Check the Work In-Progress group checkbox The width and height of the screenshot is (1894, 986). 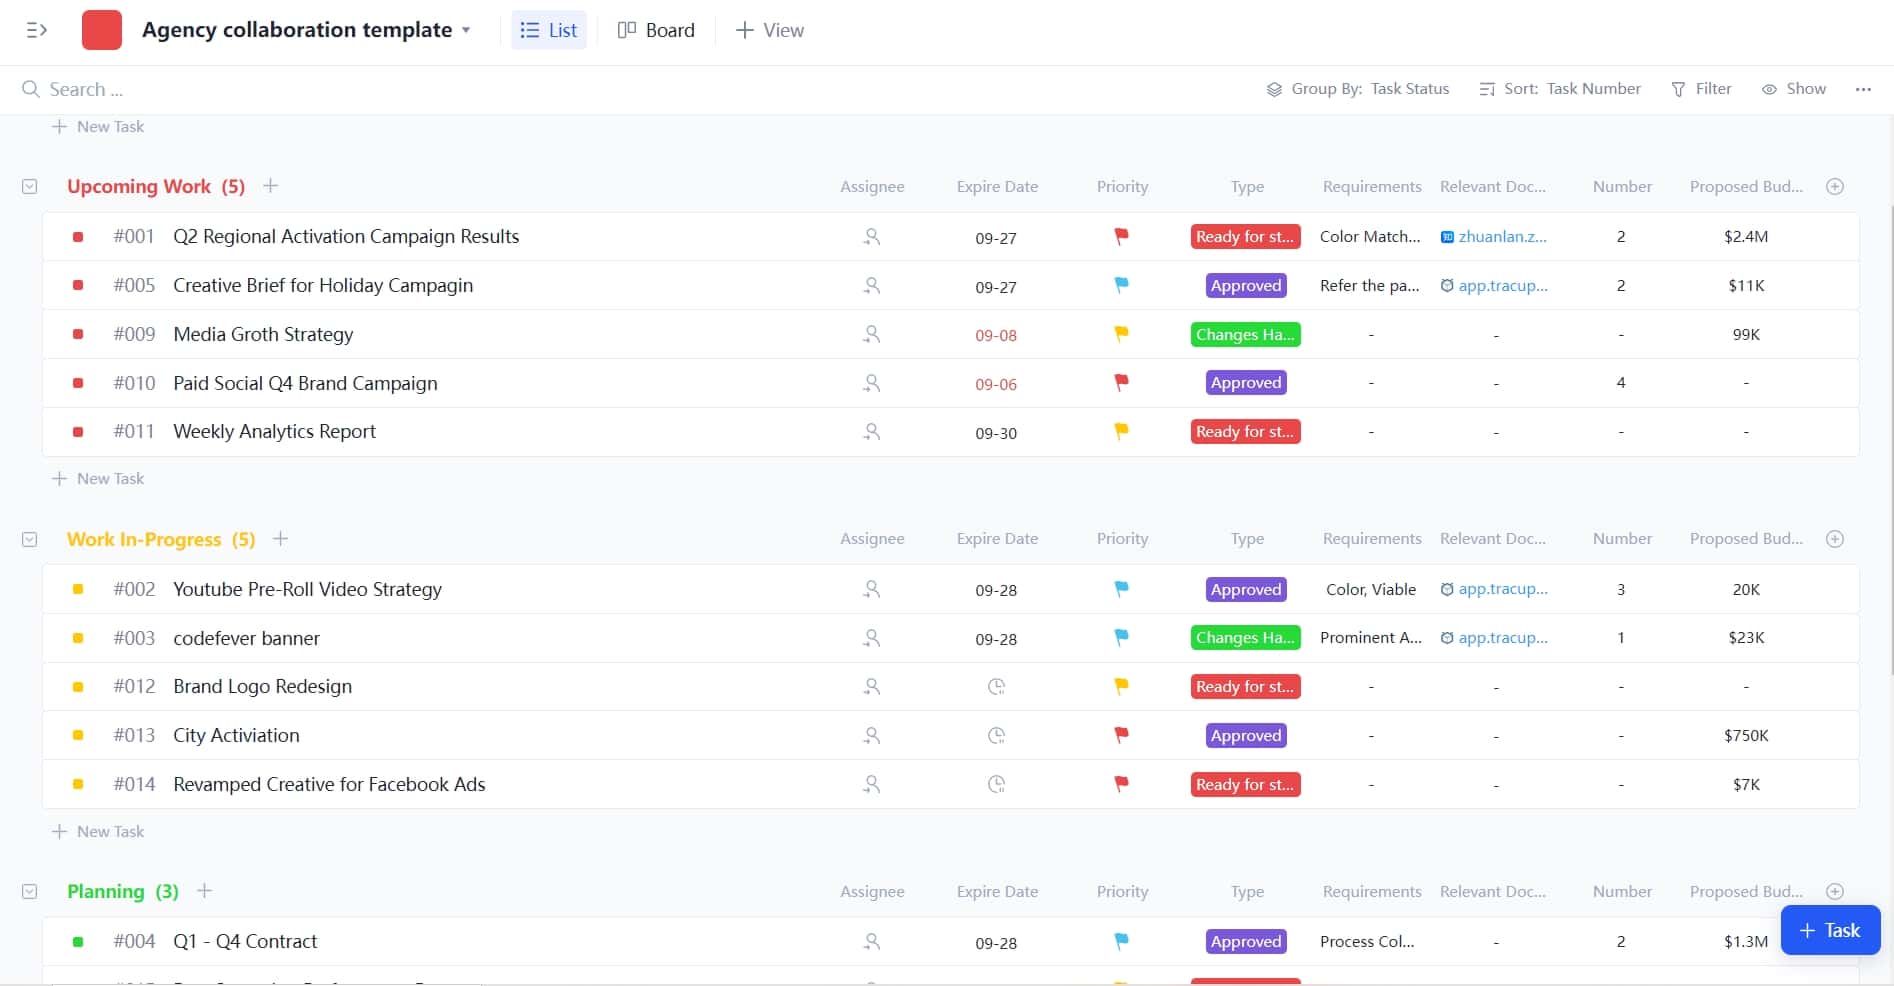click(29, 539)
